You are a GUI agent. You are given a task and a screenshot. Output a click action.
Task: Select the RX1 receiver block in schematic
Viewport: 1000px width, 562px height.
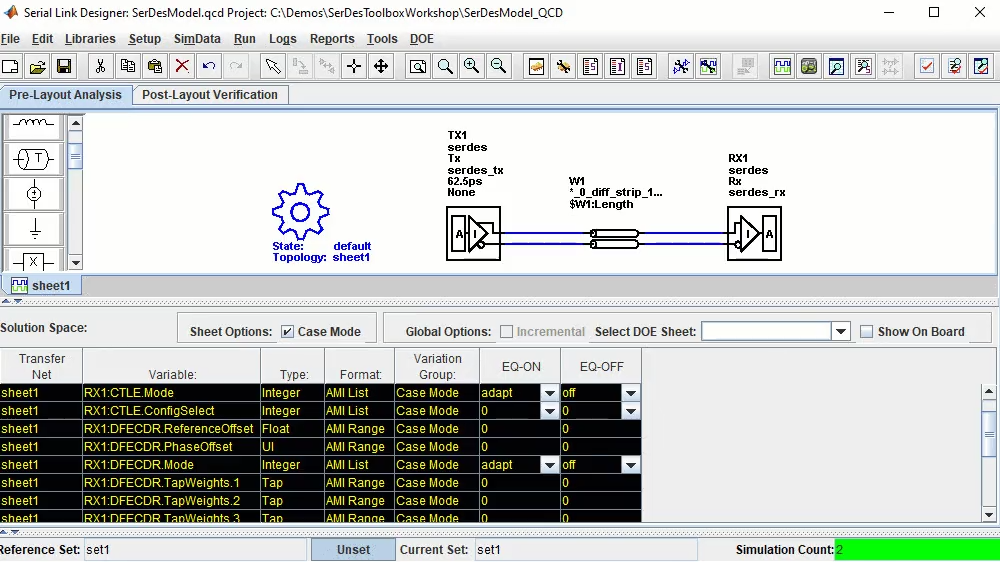[754, 233]
